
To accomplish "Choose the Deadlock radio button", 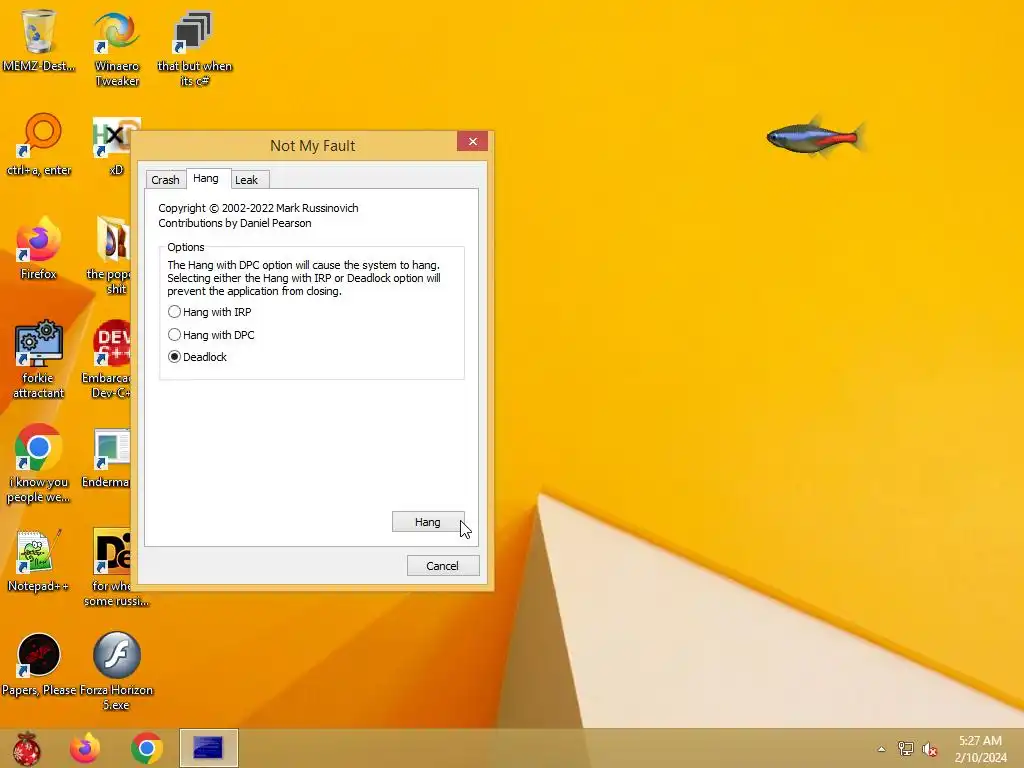I will point(174,357).
